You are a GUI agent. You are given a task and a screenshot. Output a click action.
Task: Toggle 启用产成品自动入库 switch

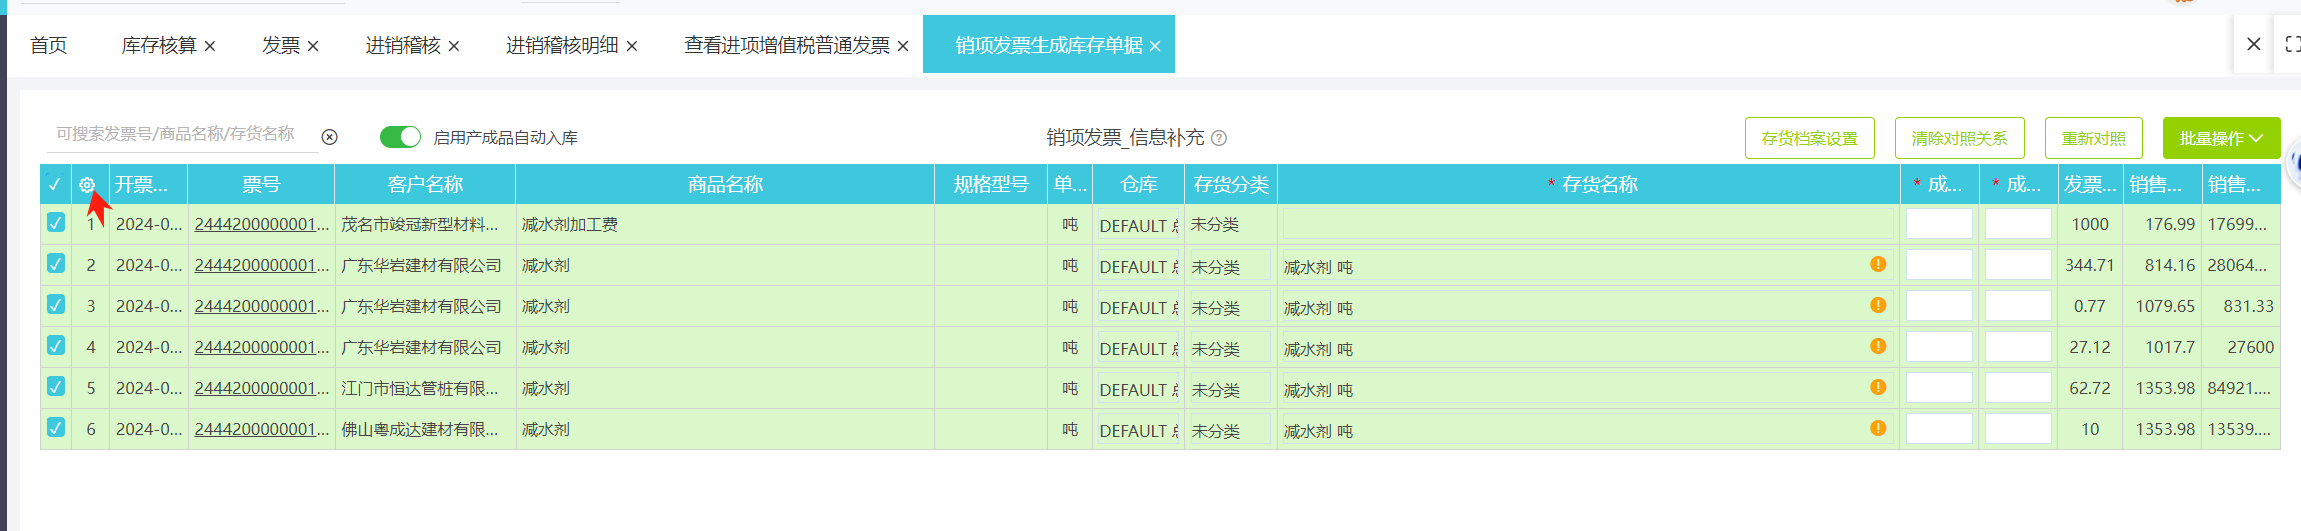tap(400, 137)
